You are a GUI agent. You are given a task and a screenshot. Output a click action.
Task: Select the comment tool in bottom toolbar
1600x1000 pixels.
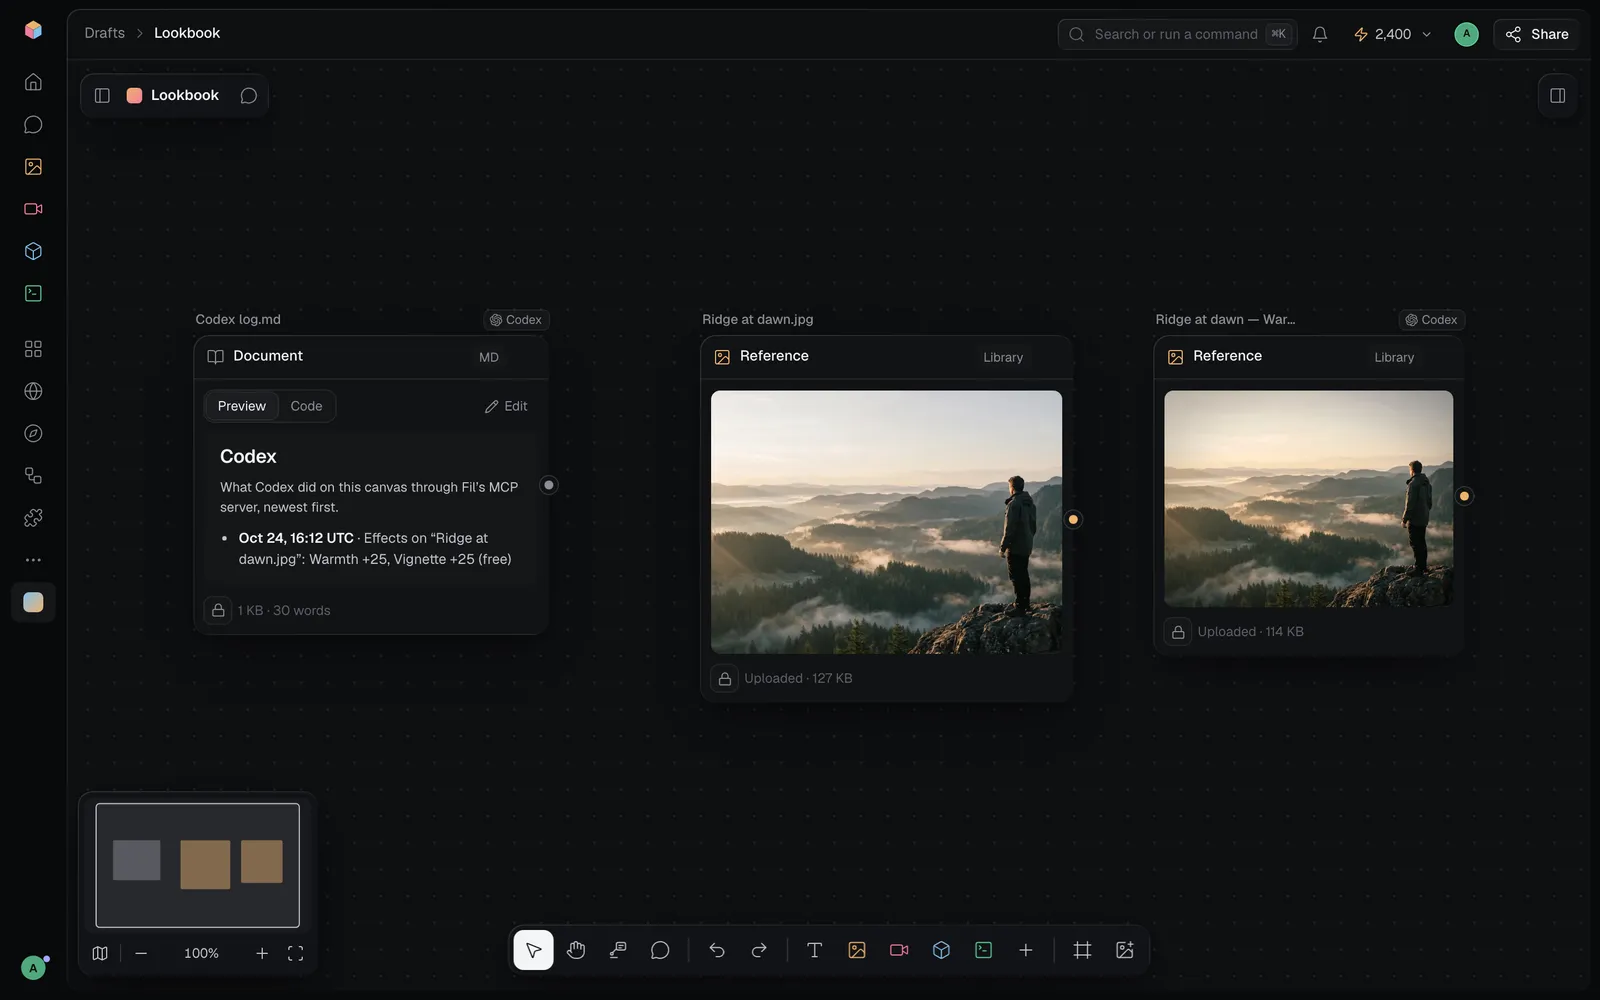tap(660, 950)
